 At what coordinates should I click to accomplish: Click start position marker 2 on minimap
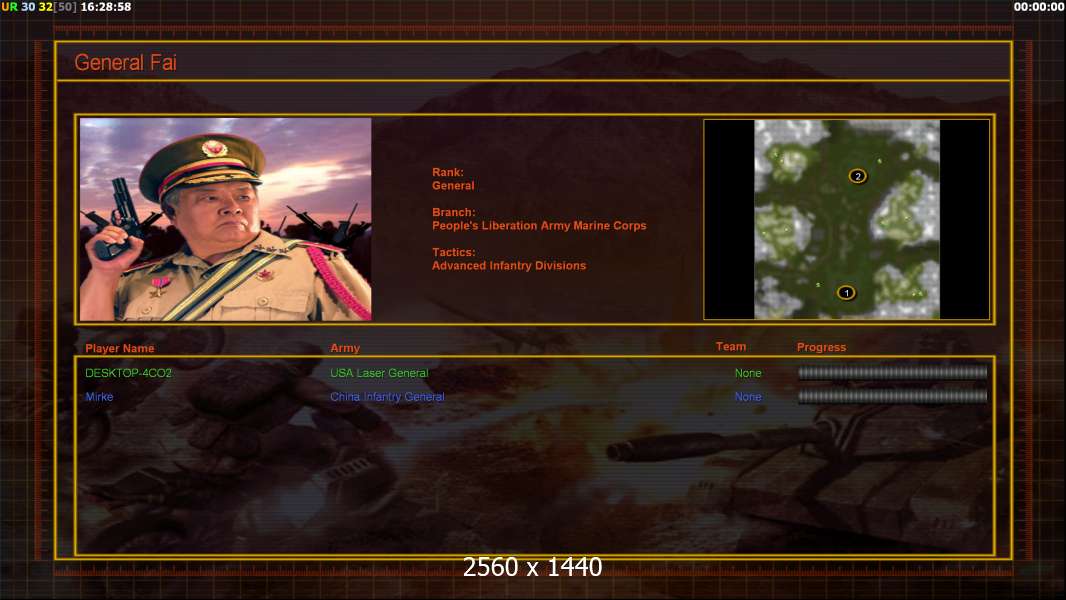point(857,176)
